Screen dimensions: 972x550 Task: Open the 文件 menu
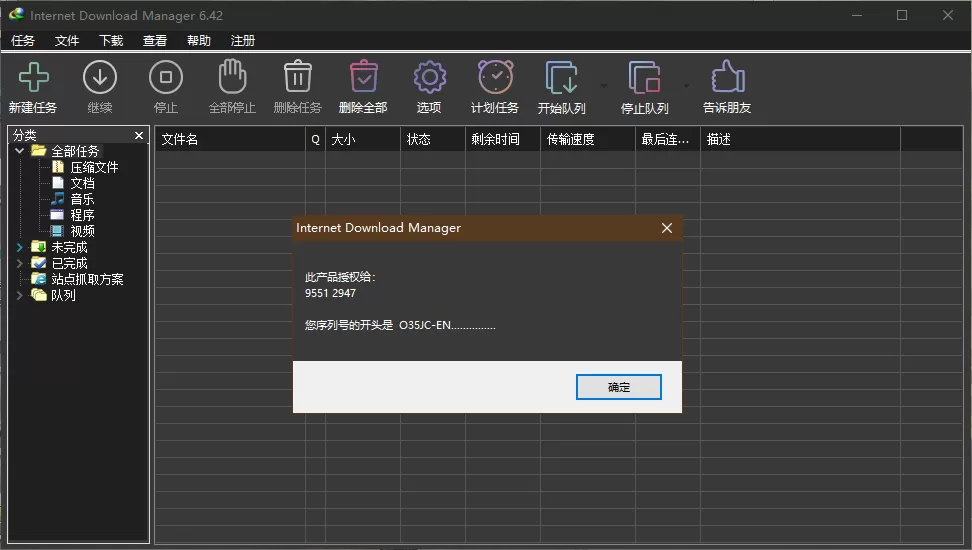[67, 41]
